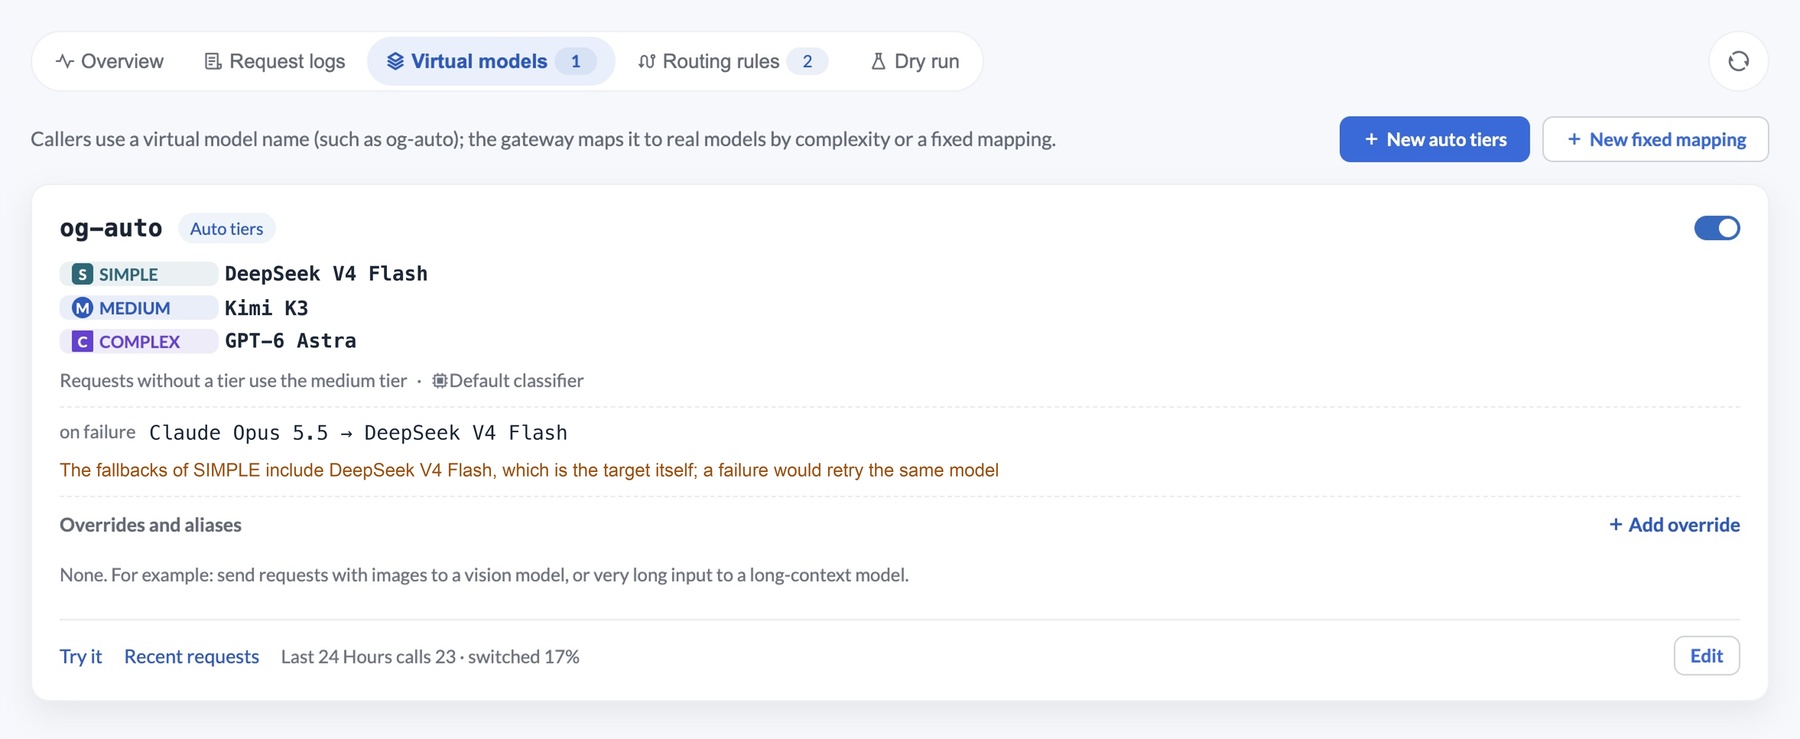Click the Overrides and aliases heading
Screen dimensions: 1800x739
pos(150,525)
